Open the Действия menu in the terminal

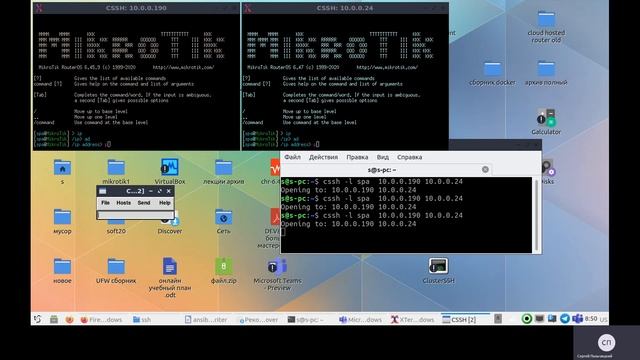pyautogui.click(x=323, y=157)
